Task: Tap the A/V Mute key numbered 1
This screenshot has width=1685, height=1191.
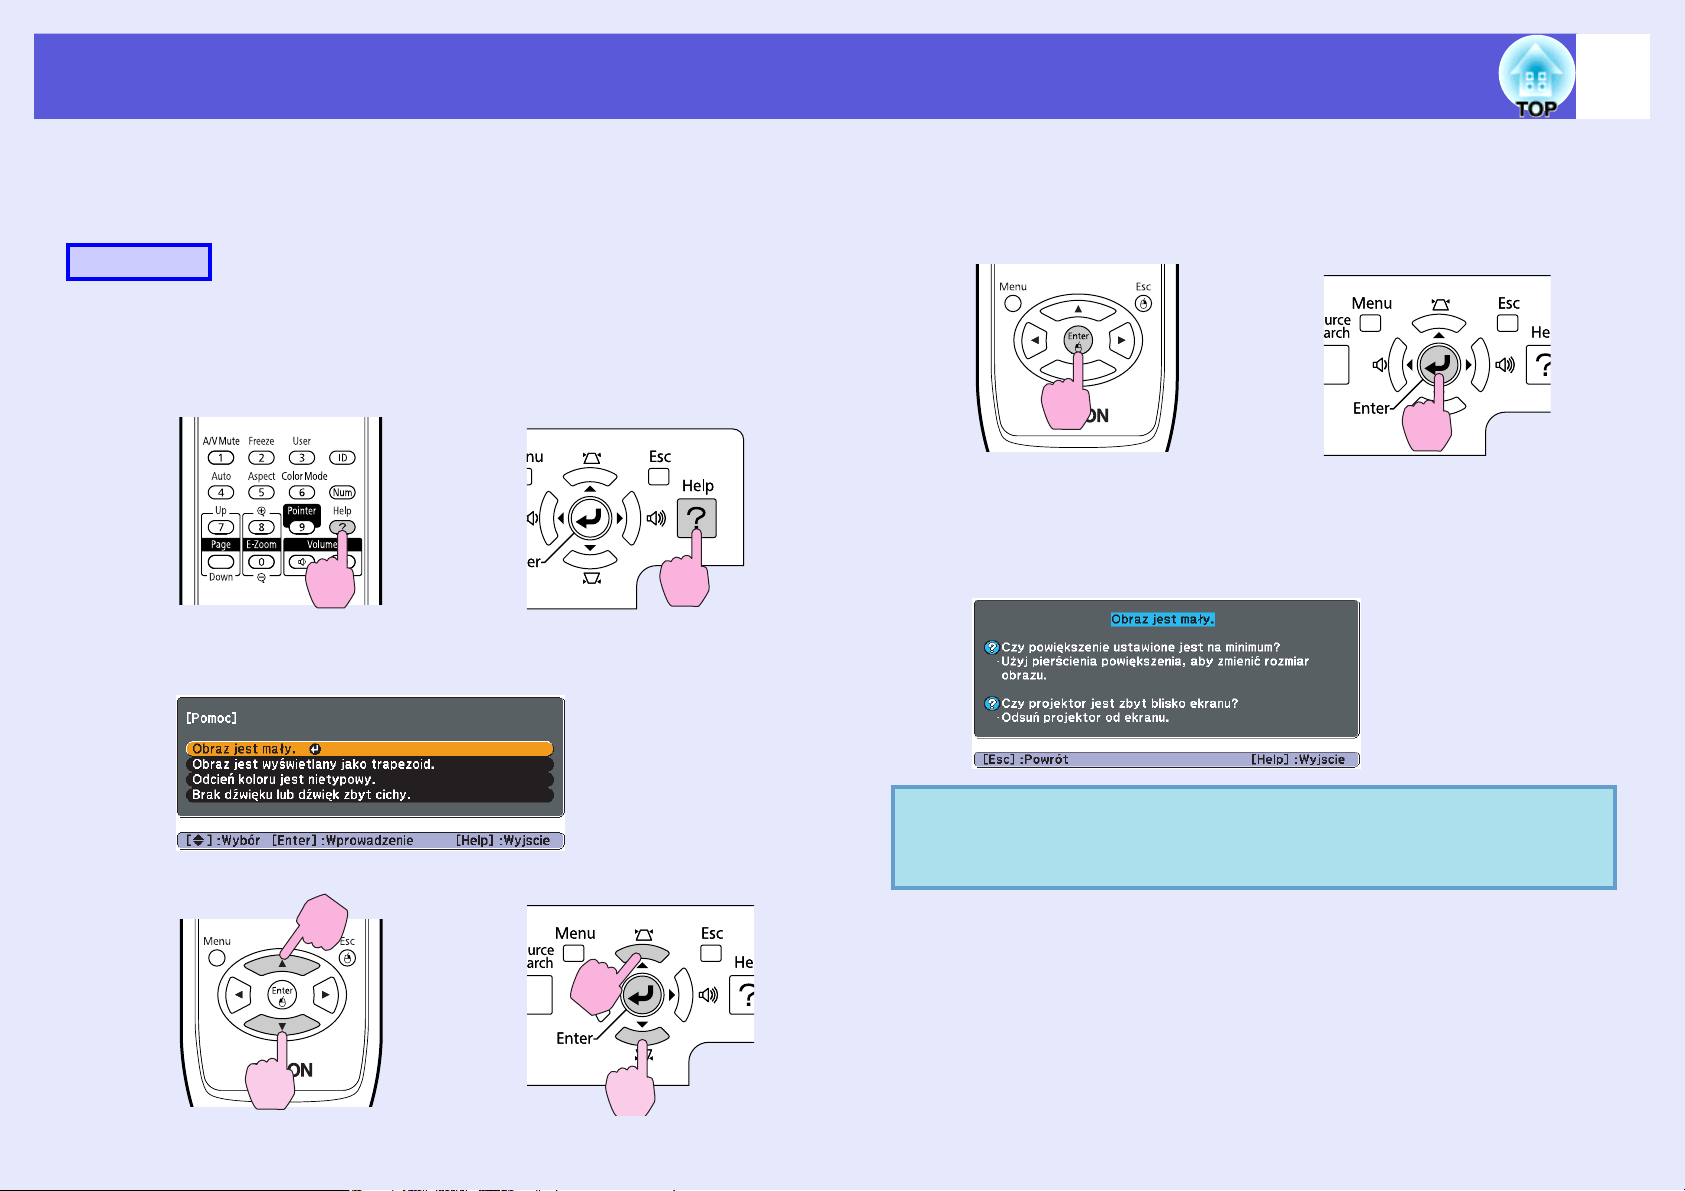Action: 221,458
